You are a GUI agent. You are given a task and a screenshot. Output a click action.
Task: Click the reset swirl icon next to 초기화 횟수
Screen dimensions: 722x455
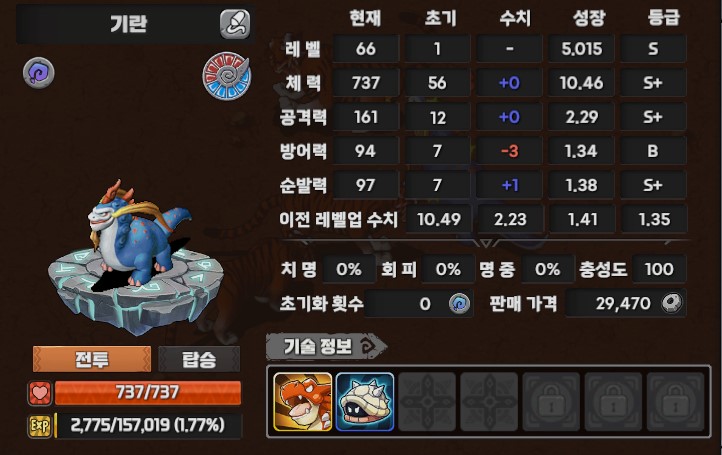[x=459, y=303]
